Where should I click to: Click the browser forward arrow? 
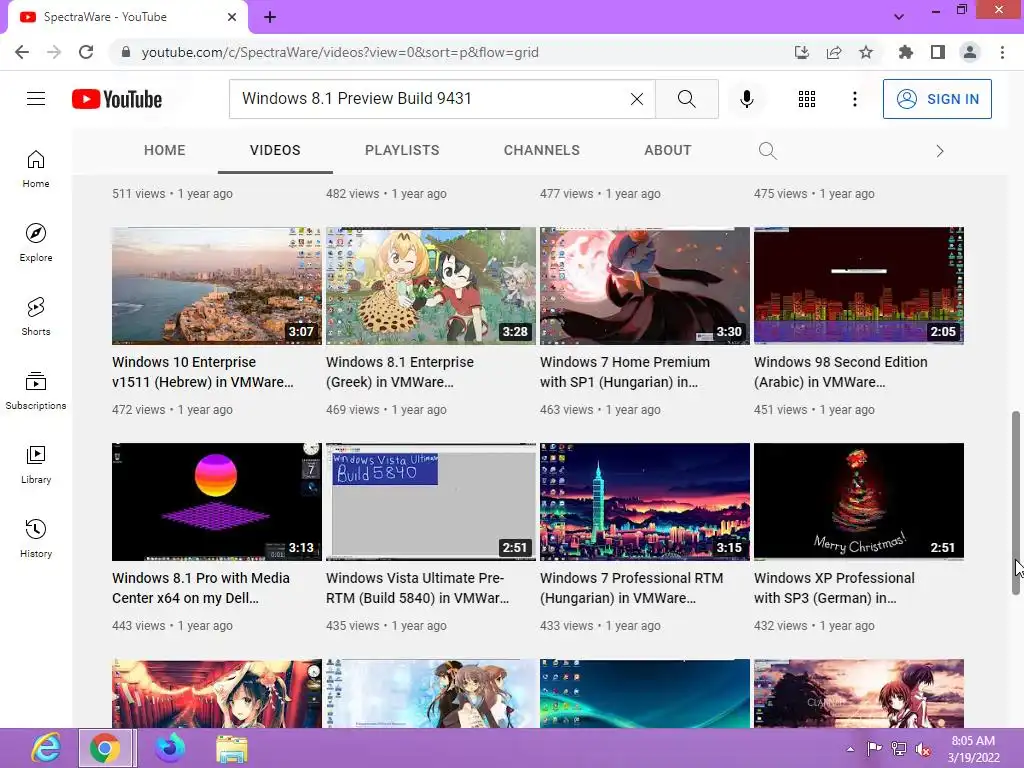pos(54,52)
